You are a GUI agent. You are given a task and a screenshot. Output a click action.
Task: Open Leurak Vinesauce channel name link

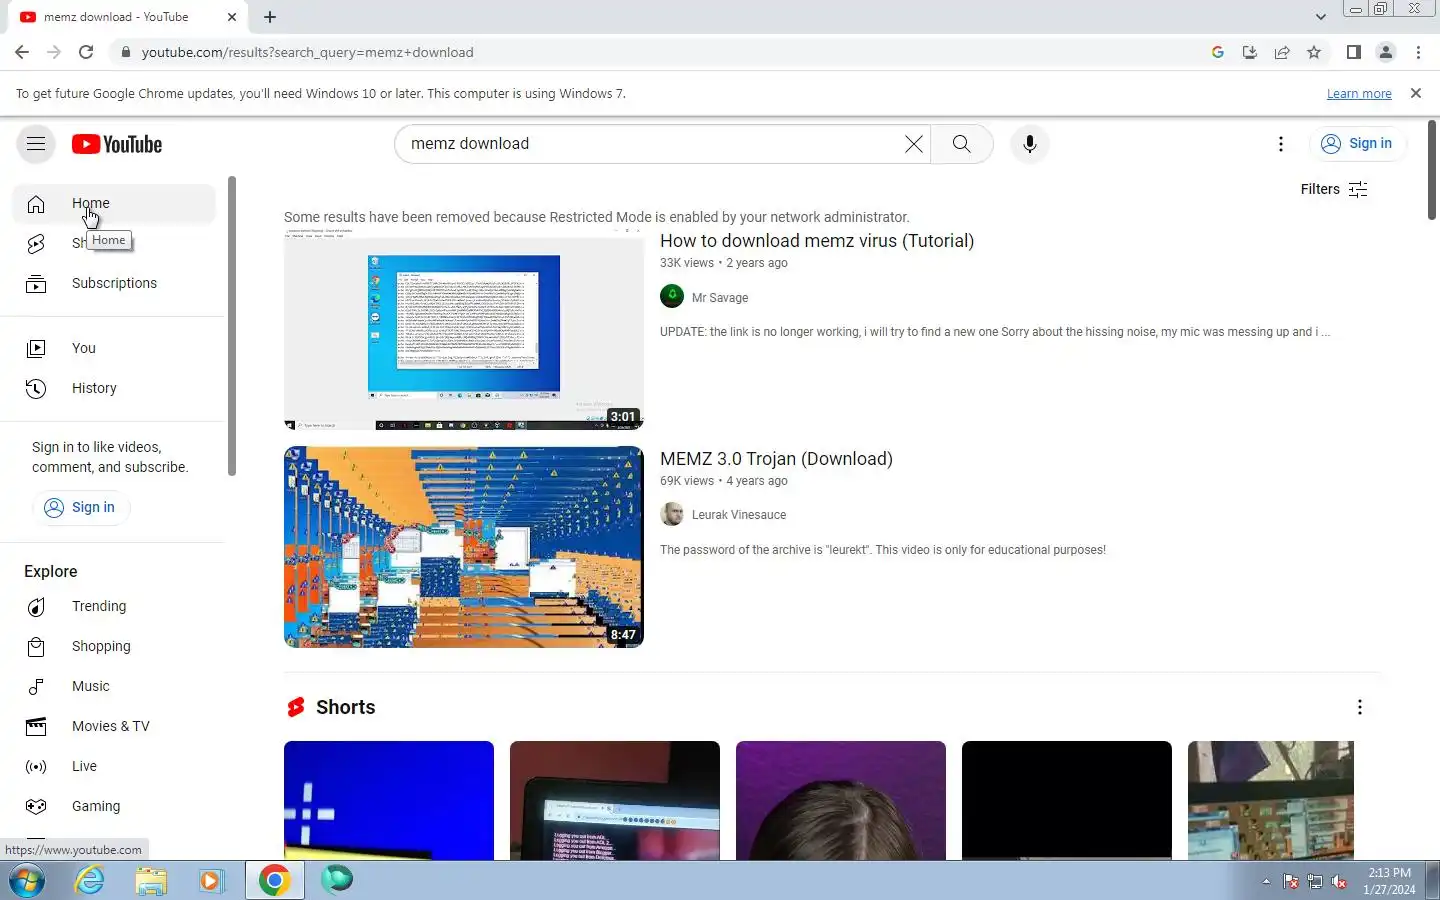(739, 515)
